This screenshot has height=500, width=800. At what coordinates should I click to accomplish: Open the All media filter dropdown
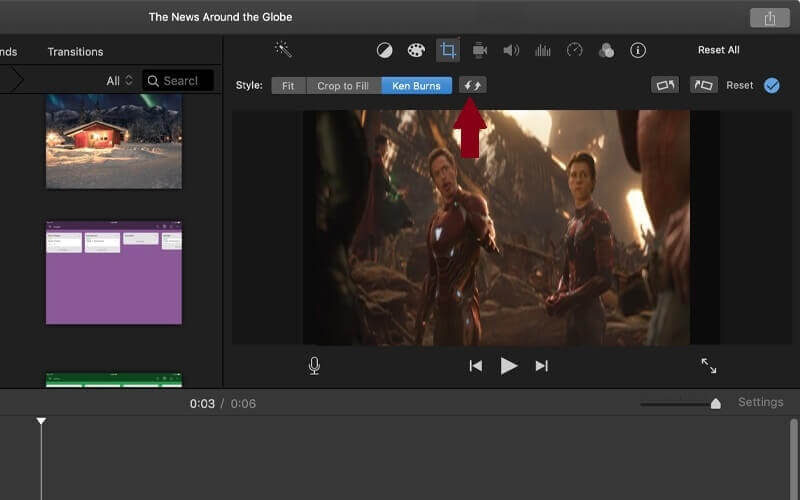119,81
